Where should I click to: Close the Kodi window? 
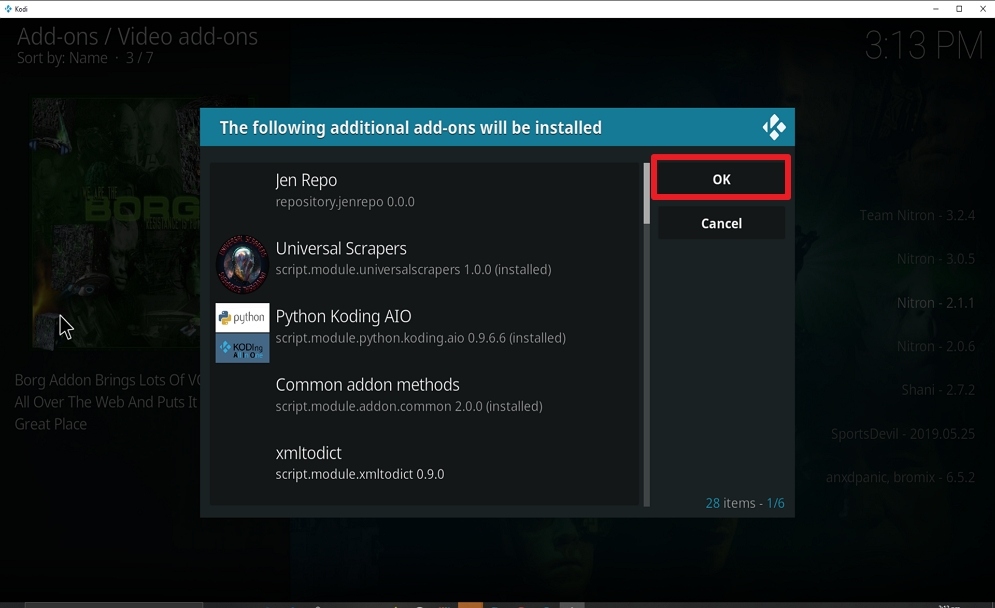click(x=983, y=8)
